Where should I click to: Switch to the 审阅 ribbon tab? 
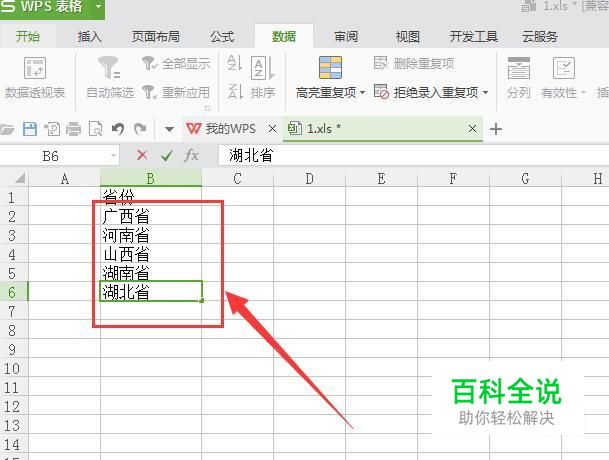346,37
